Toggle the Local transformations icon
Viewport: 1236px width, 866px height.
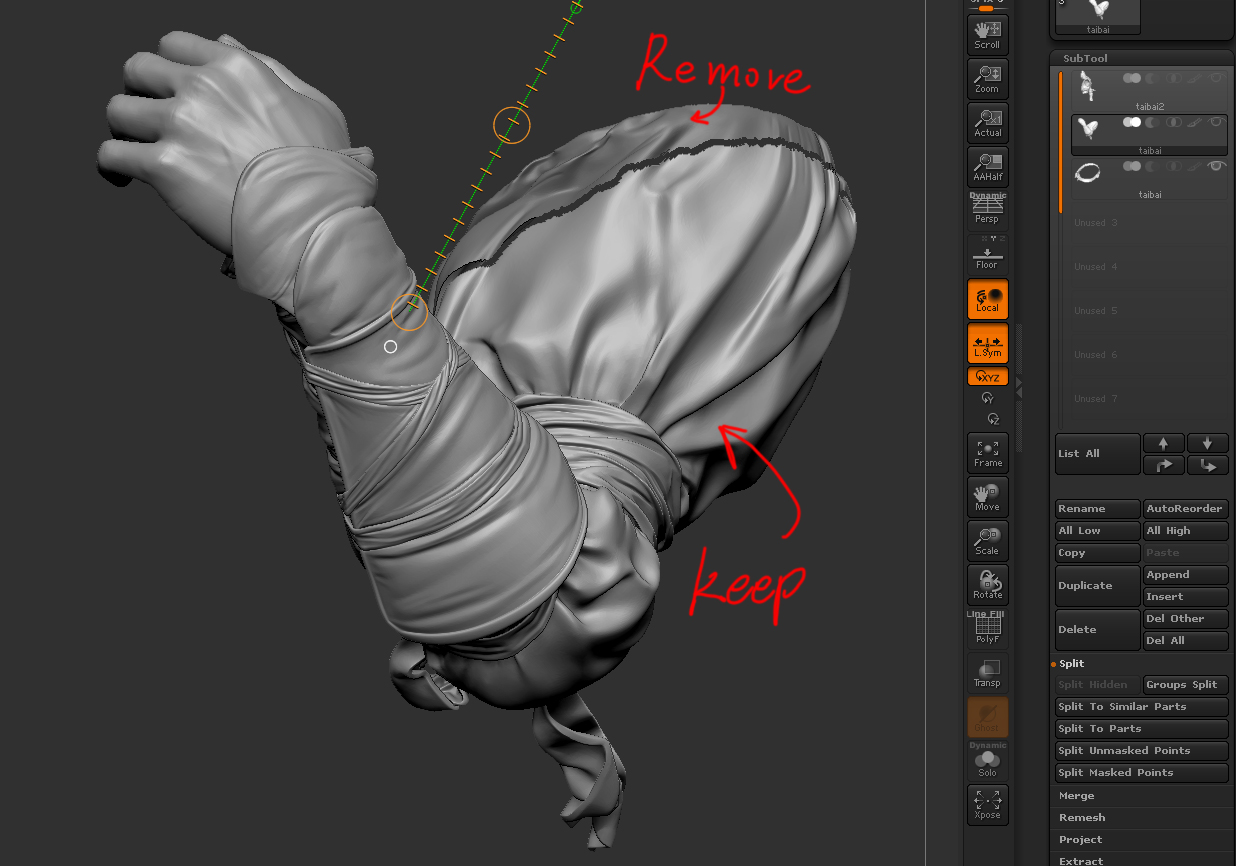tap(987, 299)
